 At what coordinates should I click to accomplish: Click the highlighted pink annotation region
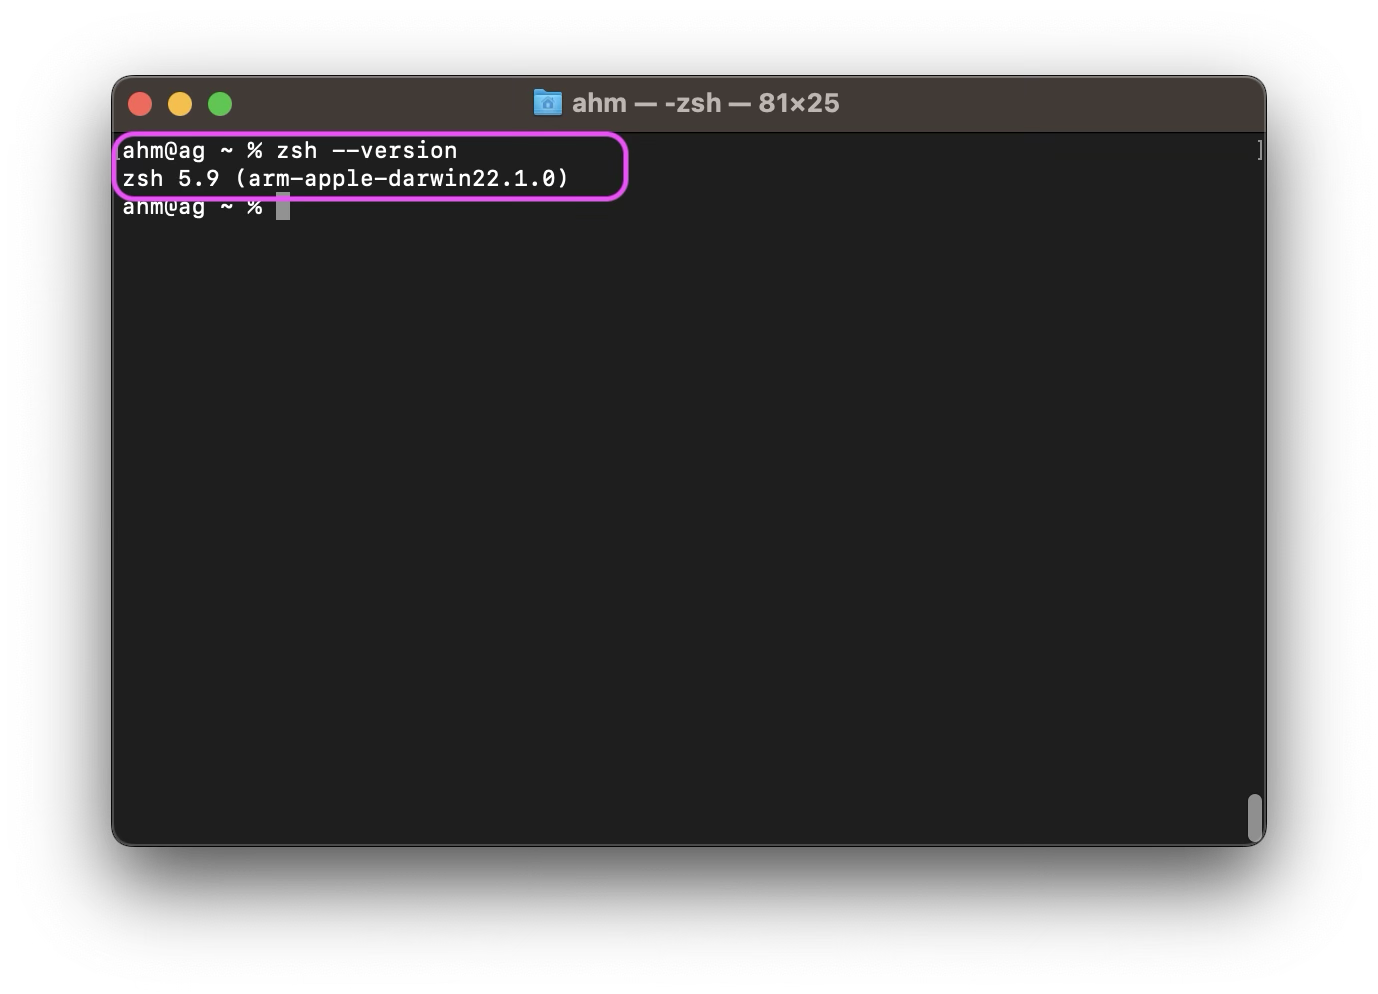370,166
